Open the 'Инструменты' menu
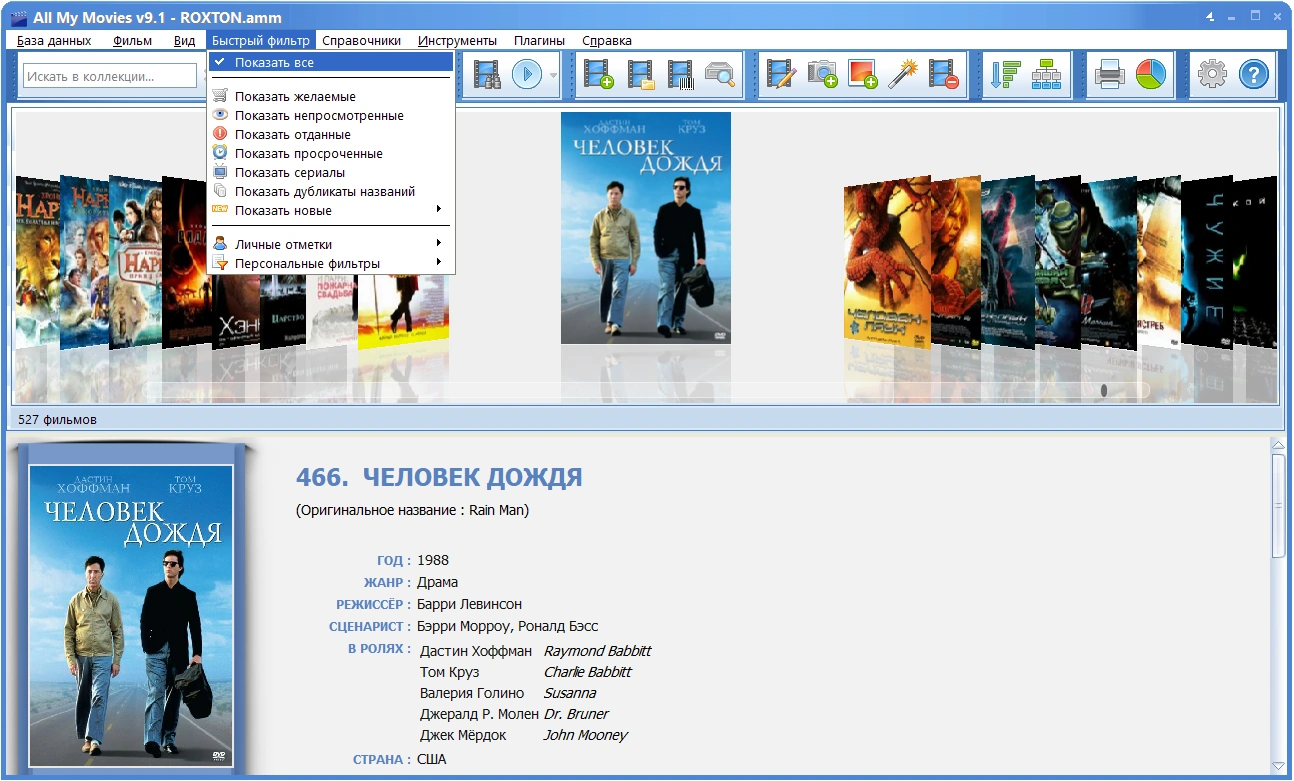Screen dimensions: 1294x781 458,40
